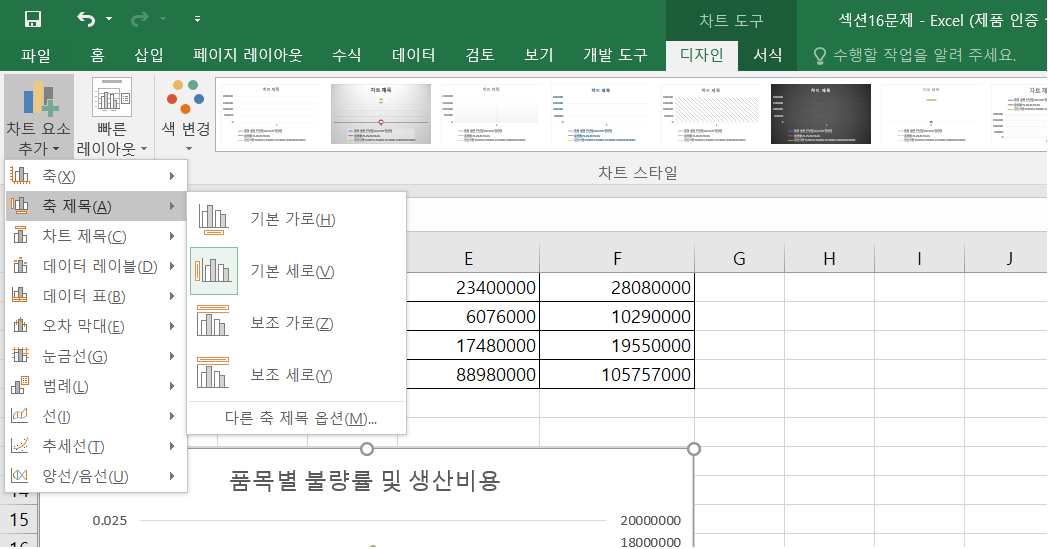Click the Save icon in title bar
This screenshot has width=1048, height=549.
coord(32,19)
